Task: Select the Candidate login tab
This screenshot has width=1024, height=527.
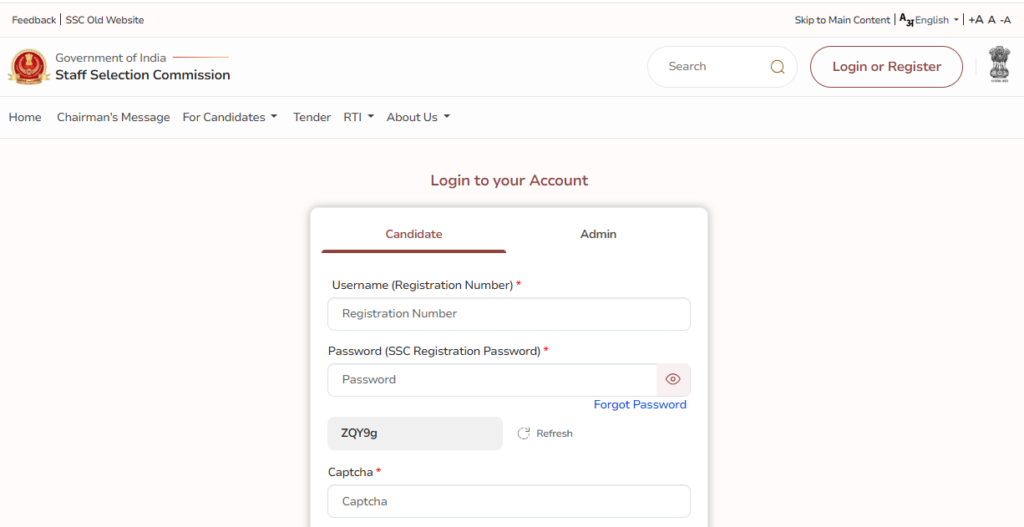Action: click(413, 234)
